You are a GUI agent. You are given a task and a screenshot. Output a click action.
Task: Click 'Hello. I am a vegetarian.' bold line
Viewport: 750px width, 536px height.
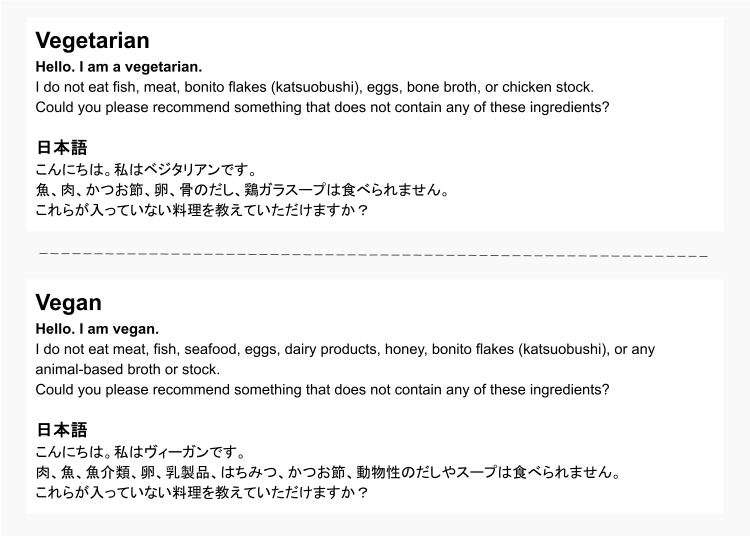(119, 67)
